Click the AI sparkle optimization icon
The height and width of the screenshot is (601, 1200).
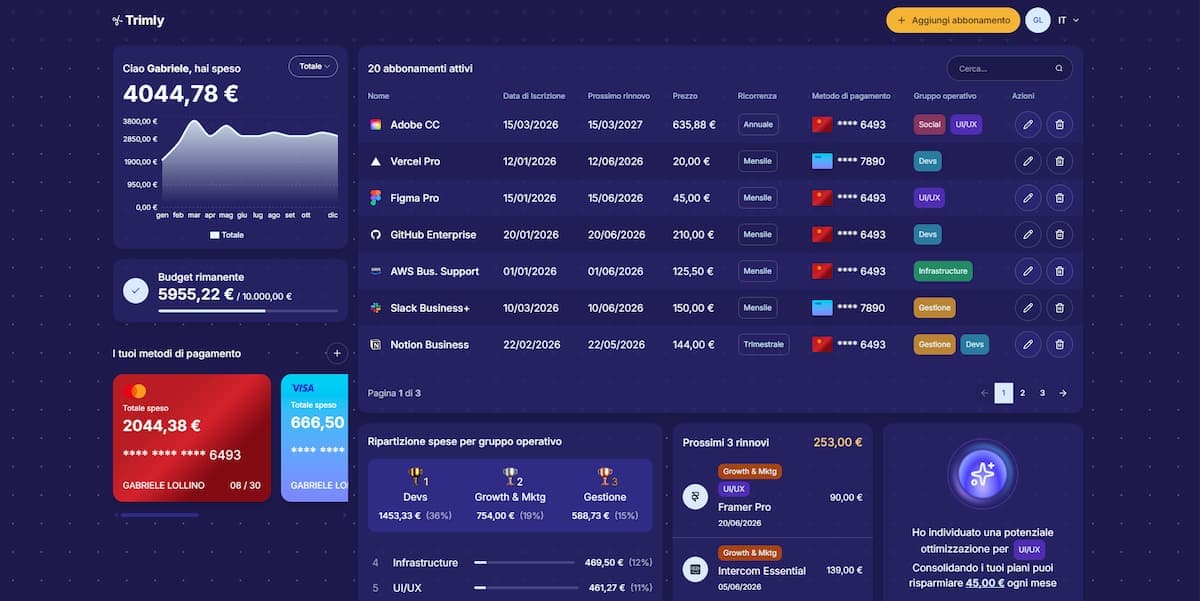(982, 474)
